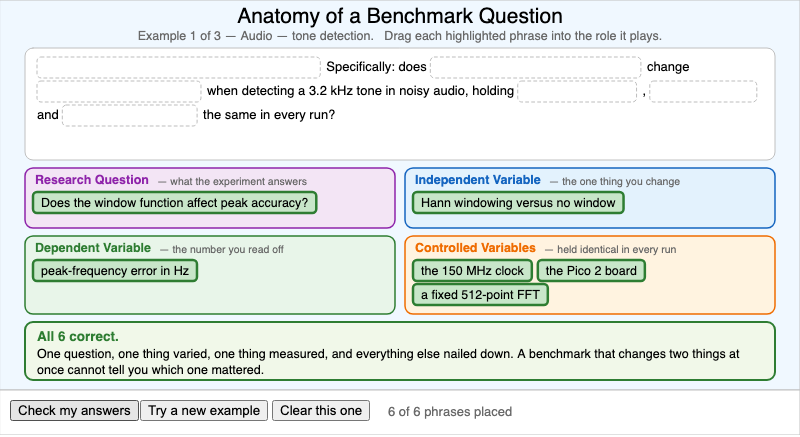Click the first empty slot after 'holding'
The height and width of the screenshot is (437, 800).
click(x=577, y=91)
